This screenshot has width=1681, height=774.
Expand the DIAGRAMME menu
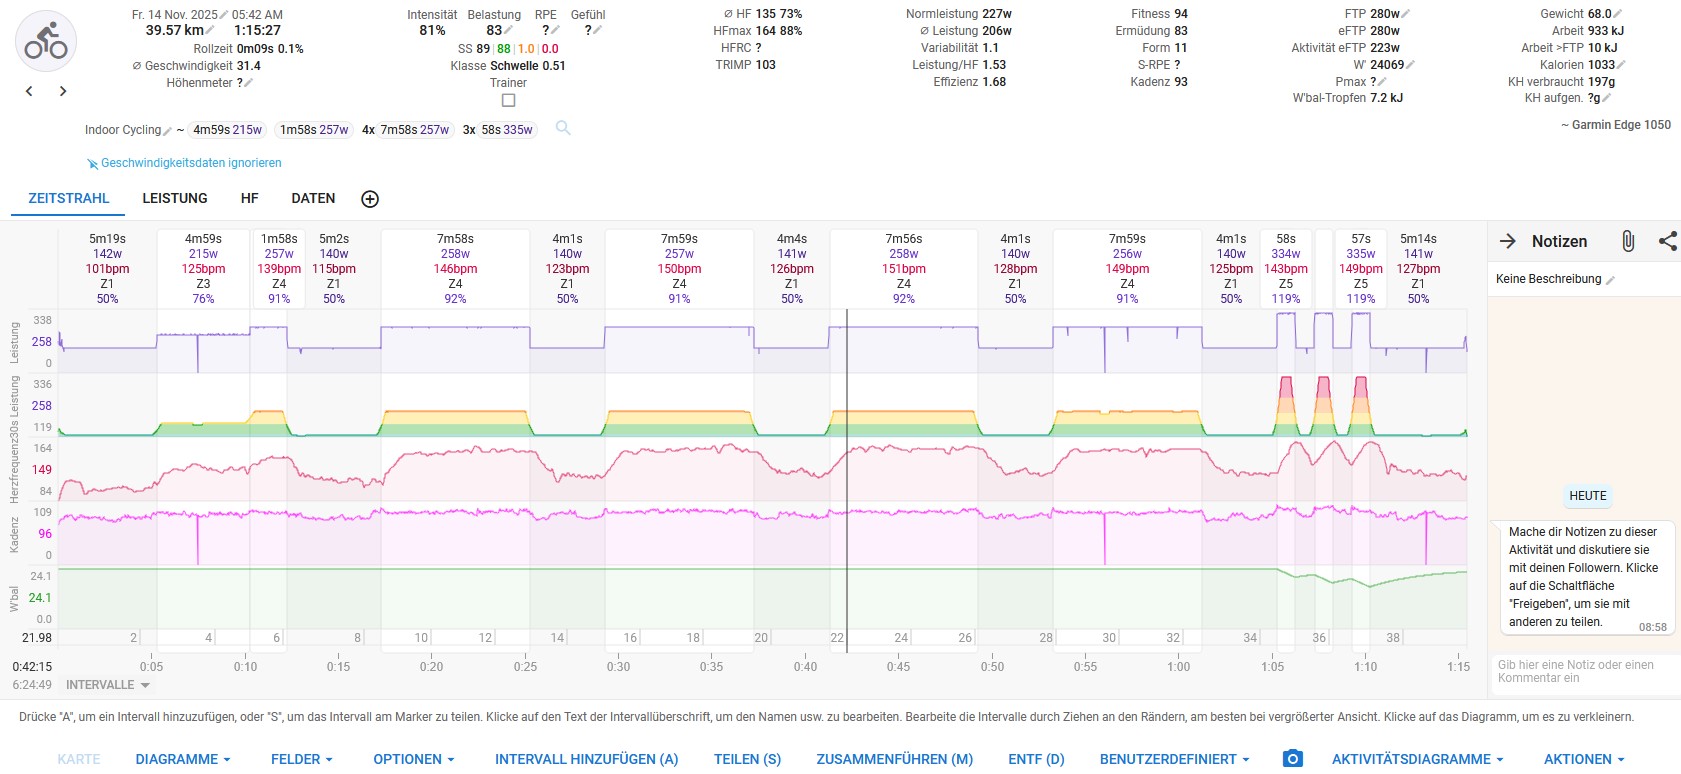tap(183, 759)
